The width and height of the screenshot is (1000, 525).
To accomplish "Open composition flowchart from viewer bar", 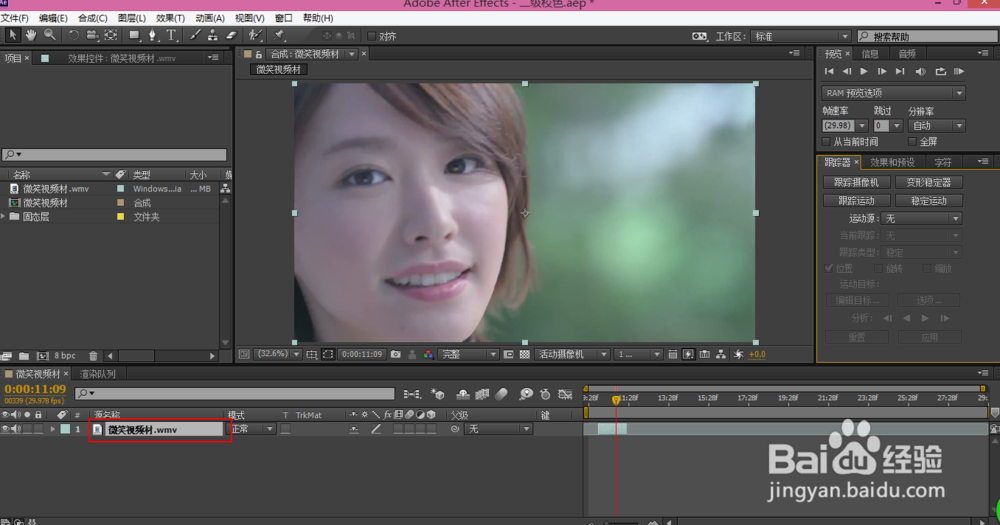I will point(721,354).
